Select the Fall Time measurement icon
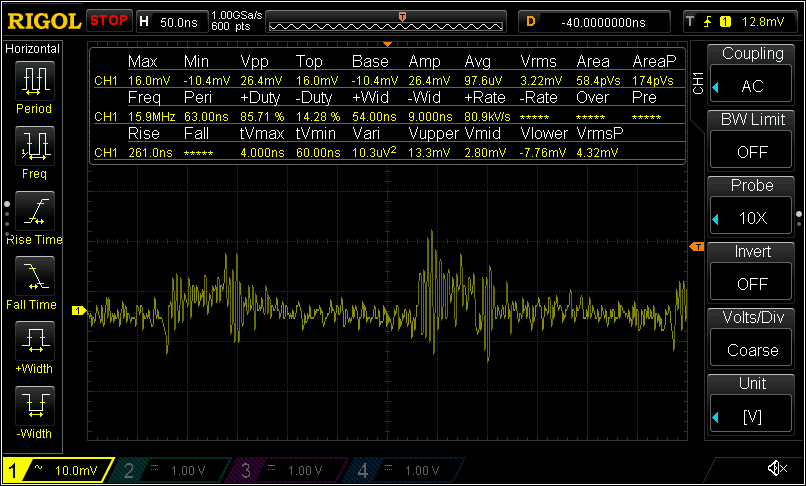 (33, 276)
